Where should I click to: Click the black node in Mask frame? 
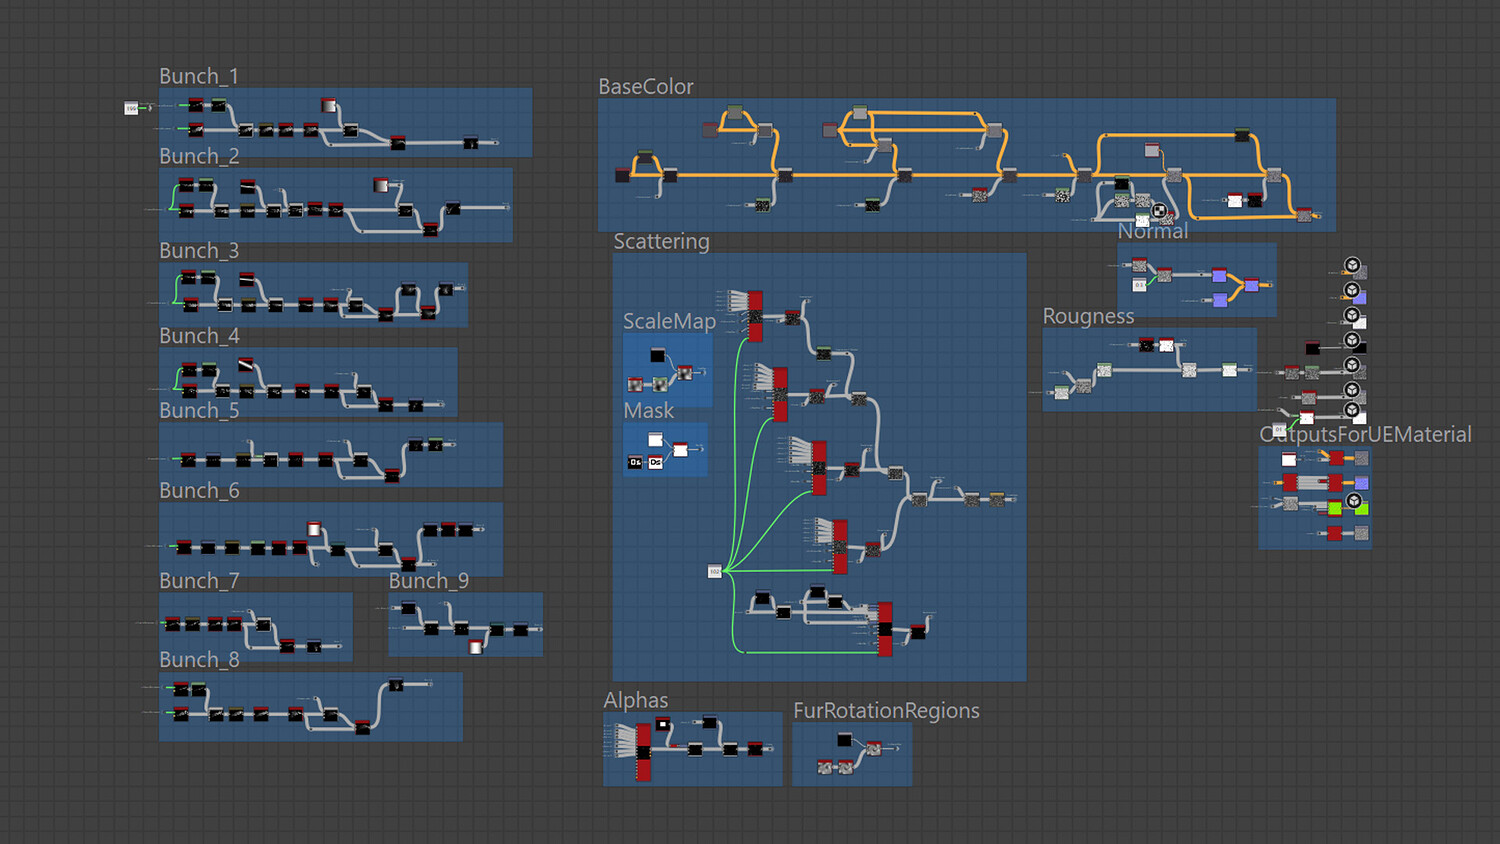pos(634,462)
